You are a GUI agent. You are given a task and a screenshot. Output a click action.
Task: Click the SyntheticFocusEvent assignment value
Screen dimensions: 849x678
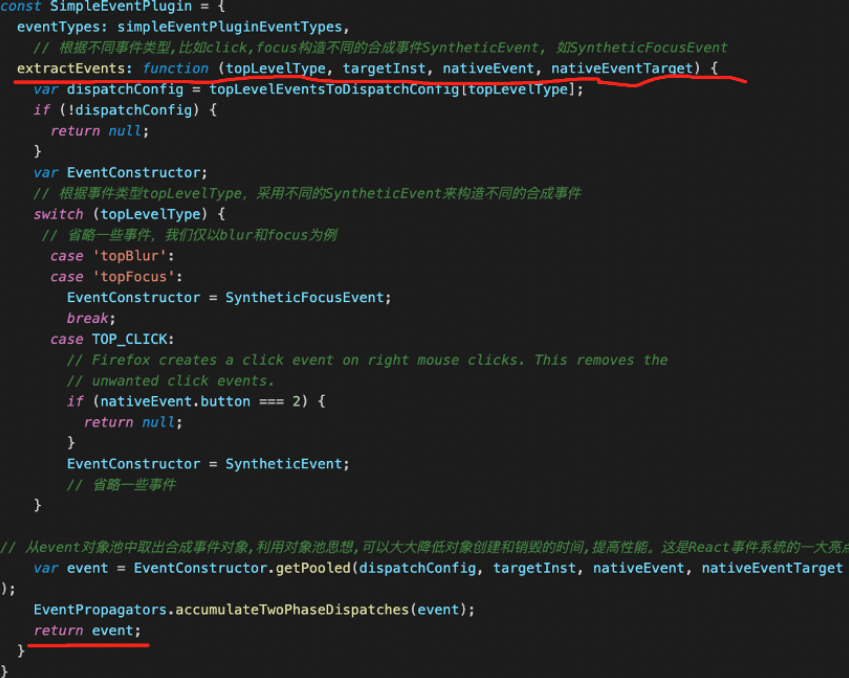304,298
